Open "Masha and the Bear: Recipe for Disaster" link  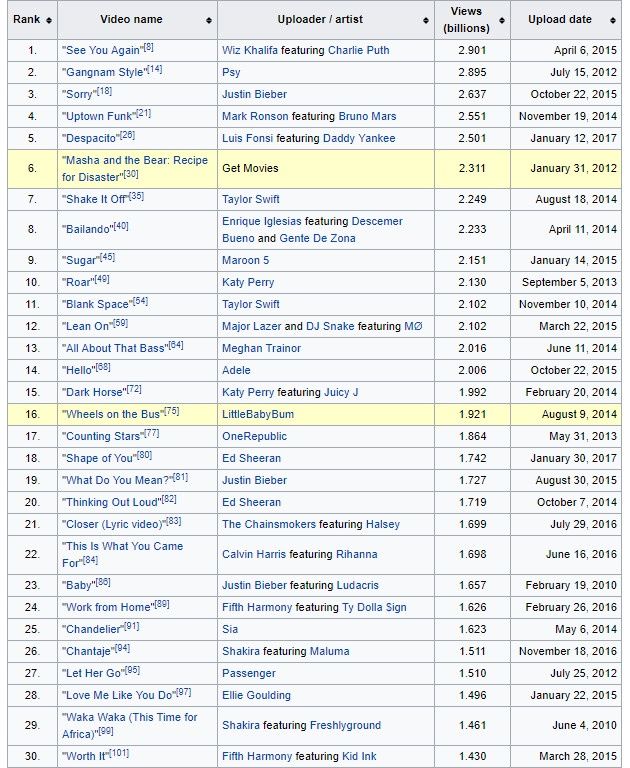click(x=135, y=168)
